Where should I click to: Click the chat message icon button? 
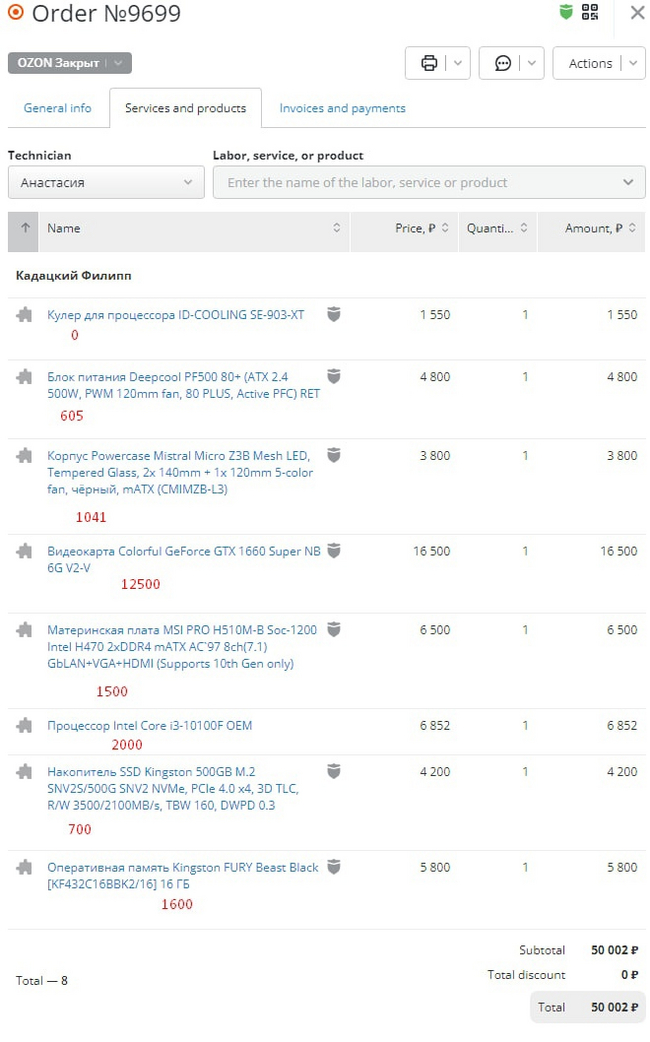click(503, 63)
